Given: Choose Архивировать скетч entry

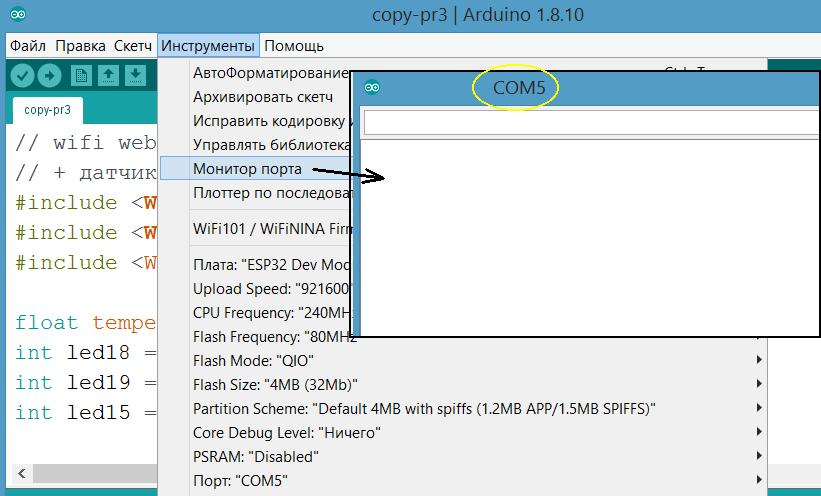Looking at the screenshot, I should (263, 97).
